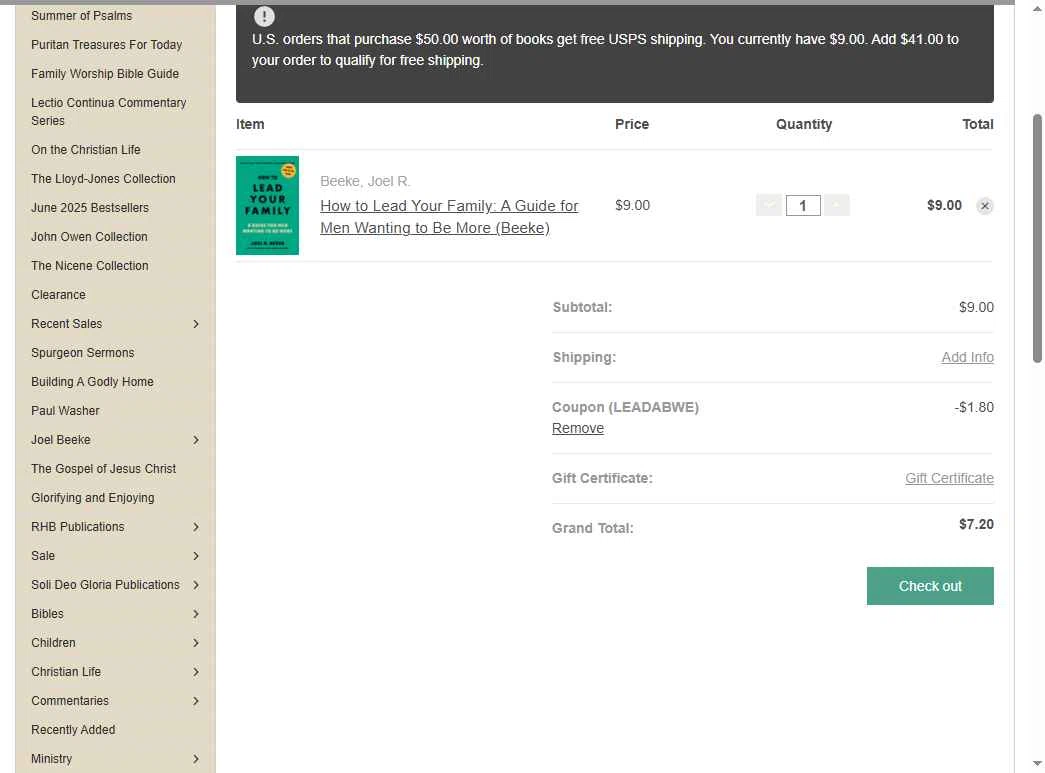
Task: Expand the Commentaries chevron
Action: tap(196, 701)
